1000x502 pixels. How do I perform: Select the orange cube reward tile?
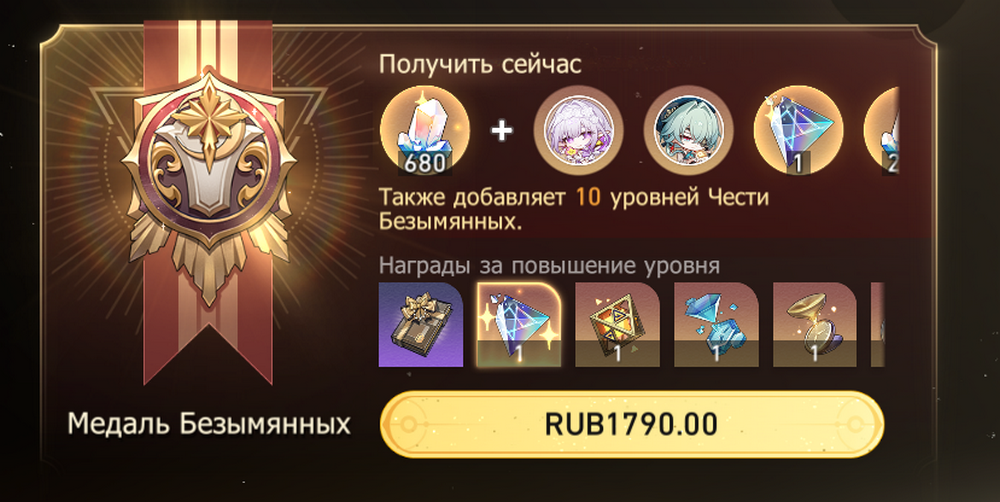click(617, 325)
